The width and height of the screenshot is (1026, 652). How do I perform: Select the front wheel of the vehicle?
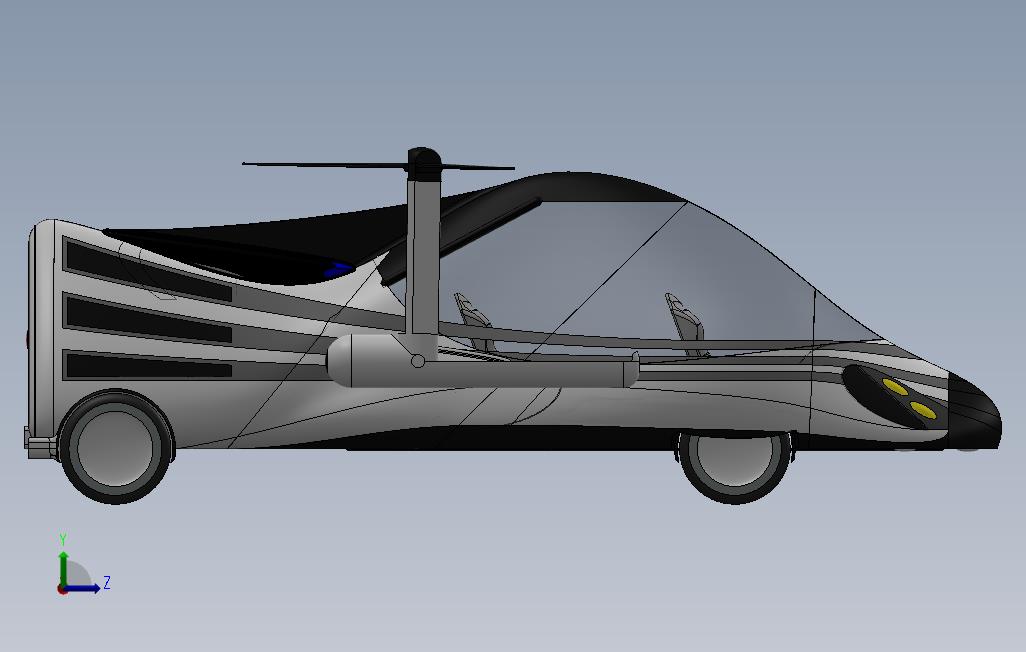pos(734,466)
